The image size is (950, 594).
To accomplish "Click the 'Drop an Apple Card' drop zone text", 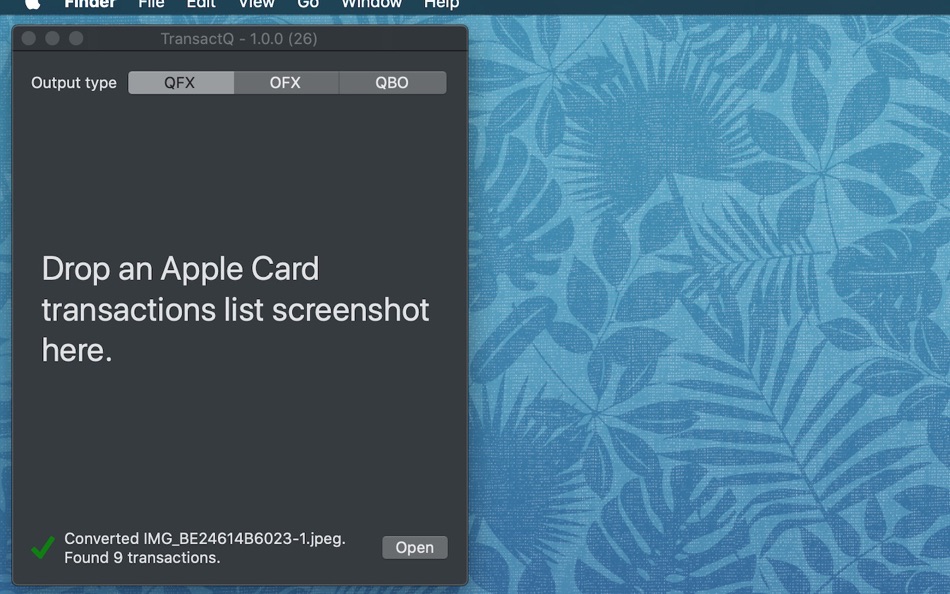I will coord(235,309).
